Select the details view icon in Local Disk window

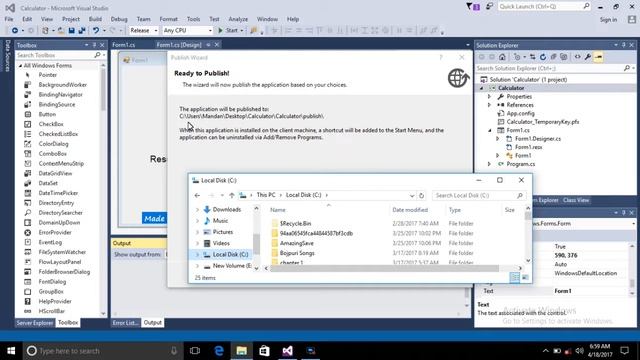515,278
